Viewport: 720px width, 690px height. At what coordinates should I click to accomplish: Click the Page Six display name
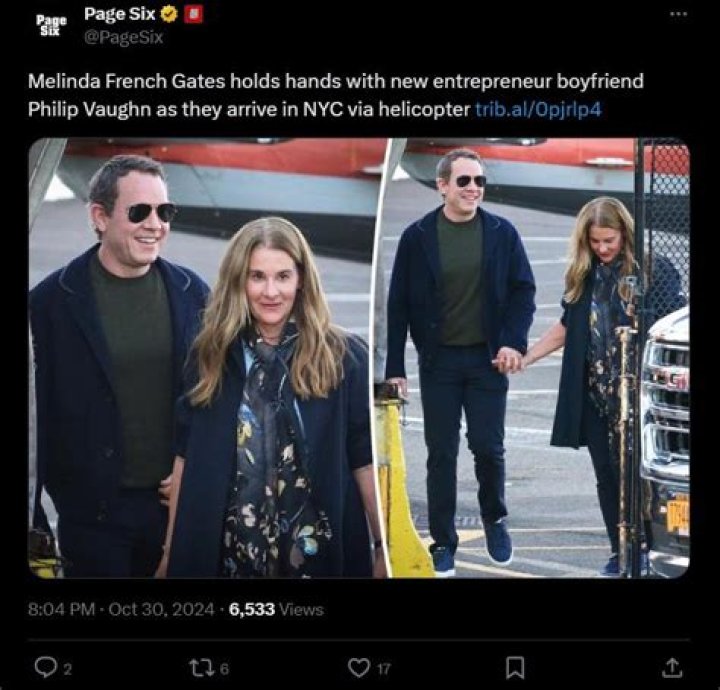pyautogui.click(x=119, y=15)
